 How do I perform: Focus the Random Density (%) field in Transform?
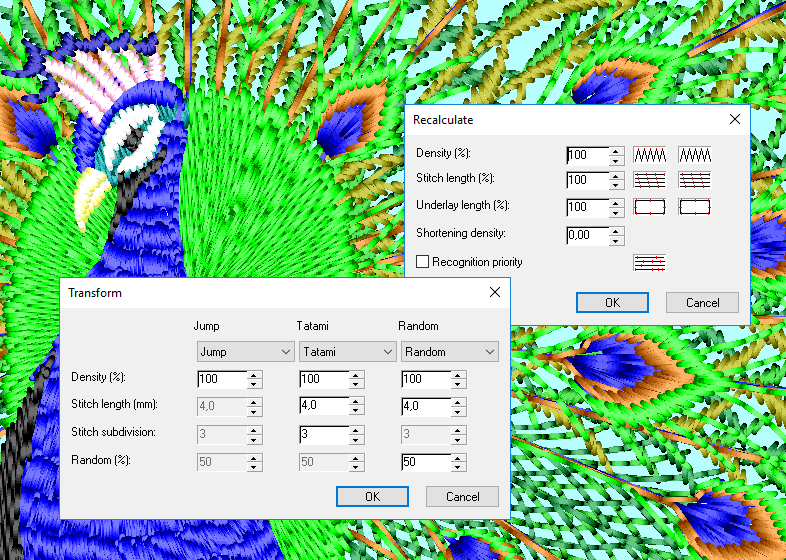click(426, 379)
